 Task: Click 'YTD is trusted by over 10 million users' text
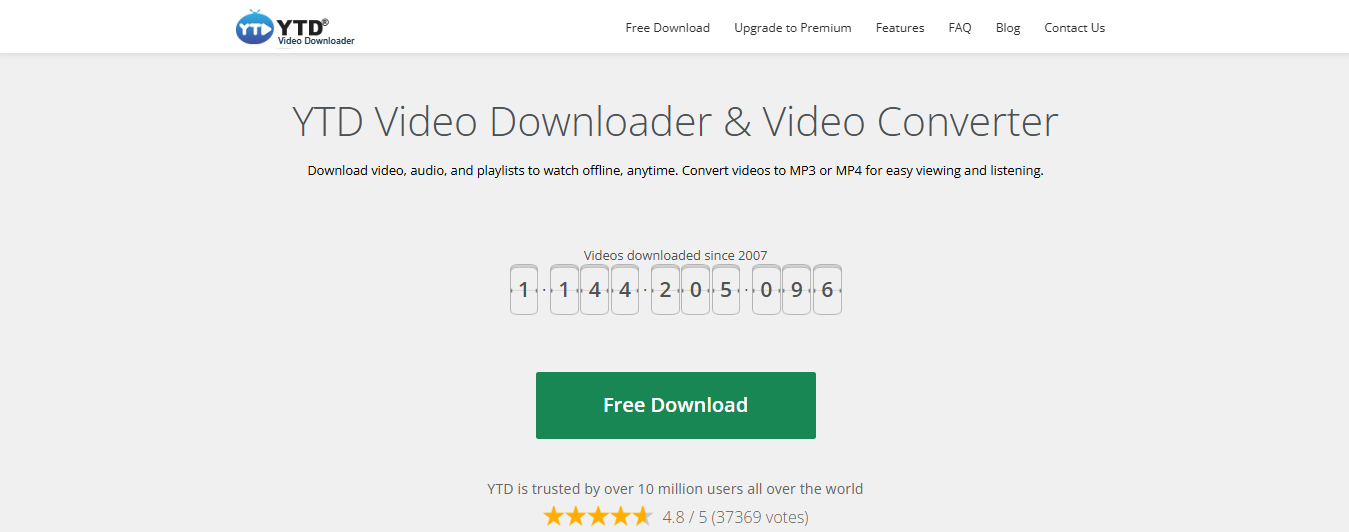coord(675,489)
